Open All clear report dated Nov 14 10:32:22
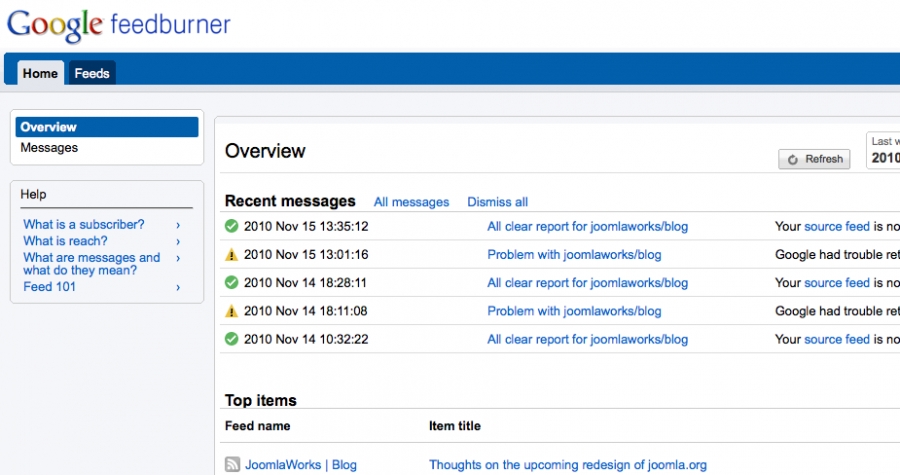Image resolution: width=900 pixels, height=475 pixels. 587,339
